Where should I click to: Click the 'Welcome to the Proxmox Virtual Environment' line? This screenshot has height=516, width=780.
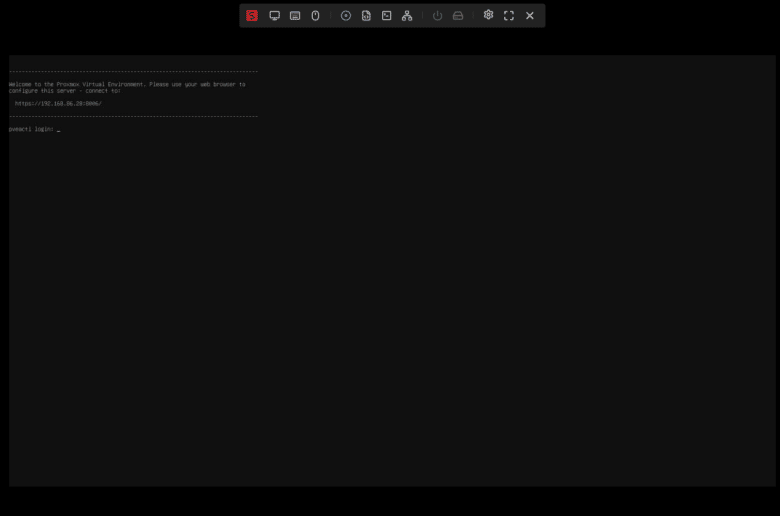[x=127, y=84]
